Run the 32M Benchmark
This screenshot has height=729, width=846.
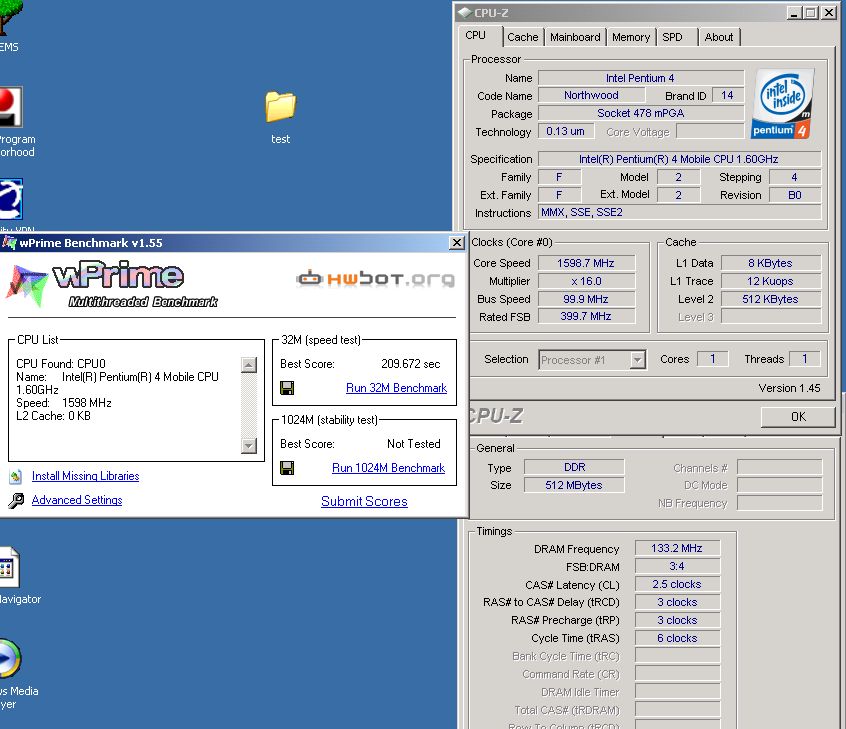pos(397,388)
